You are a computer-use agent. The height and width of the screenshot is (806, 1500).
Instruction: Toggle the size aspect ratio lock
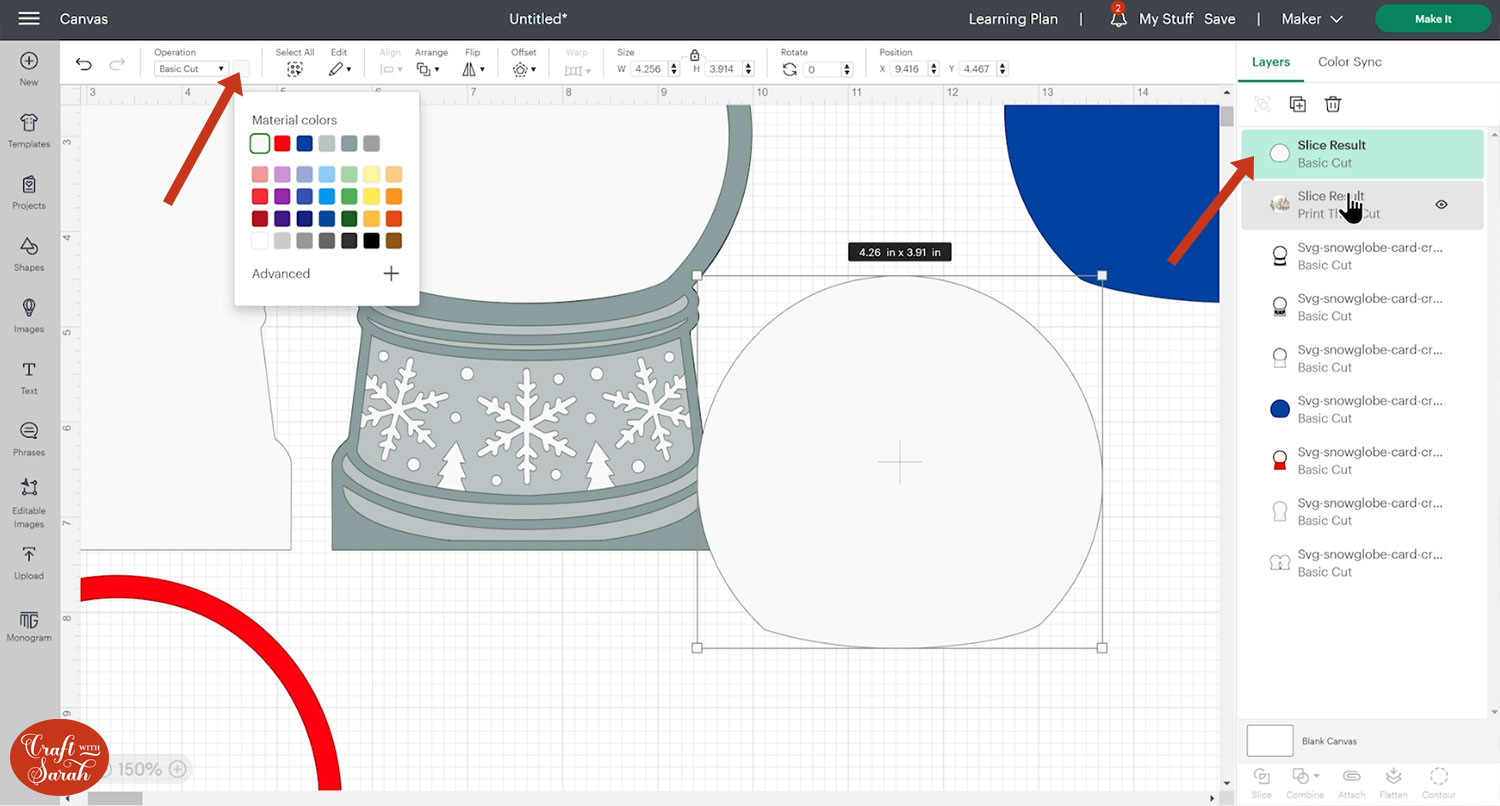[695, 56]
